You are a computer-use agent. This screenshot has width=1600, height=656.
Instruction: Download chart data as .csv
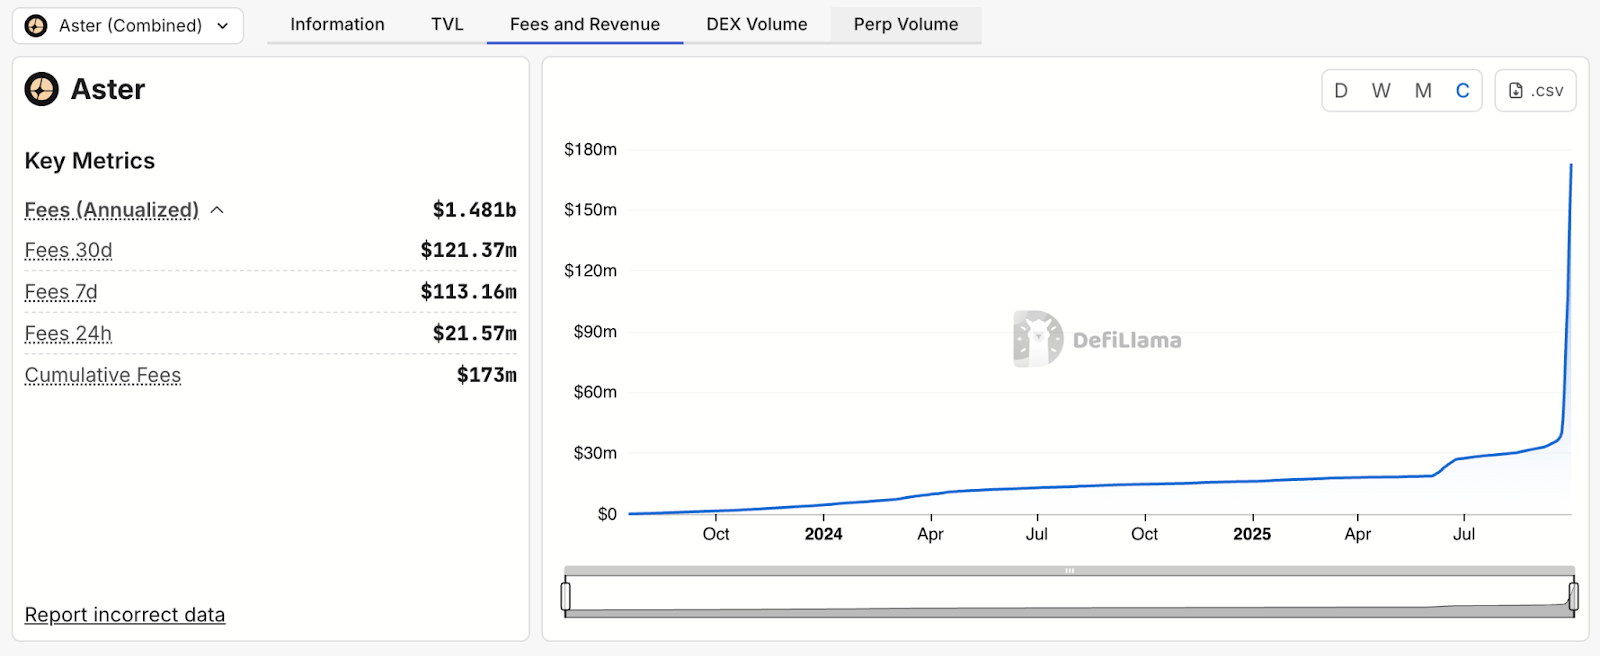(x=1535, y=91)
